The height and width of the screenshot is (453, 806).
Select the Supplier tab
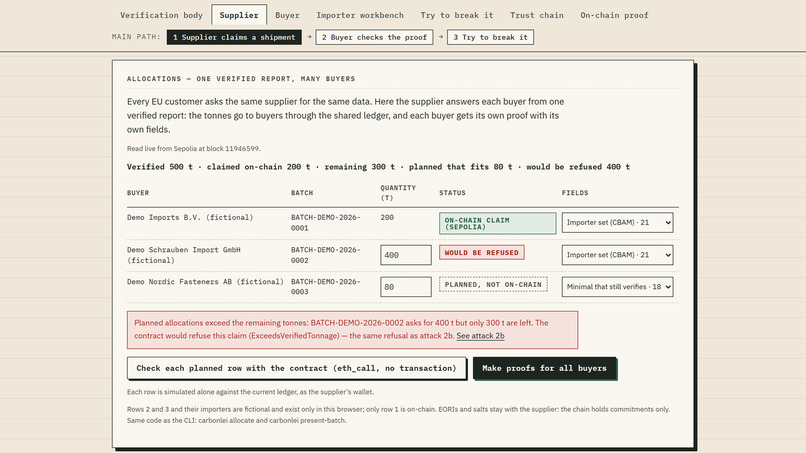pyautogui.click(x=239, y=15)
